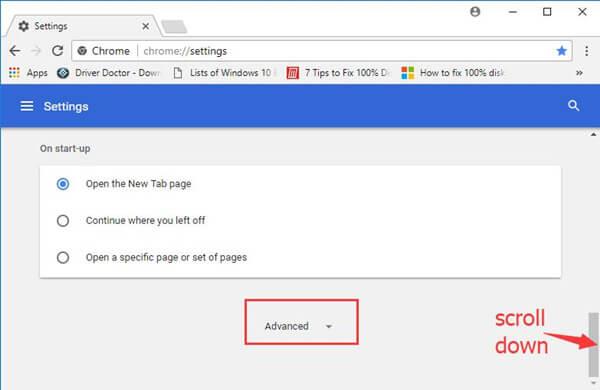Open a new tab with the new tab button
The image size is (600, 390).
coord(174,27)
